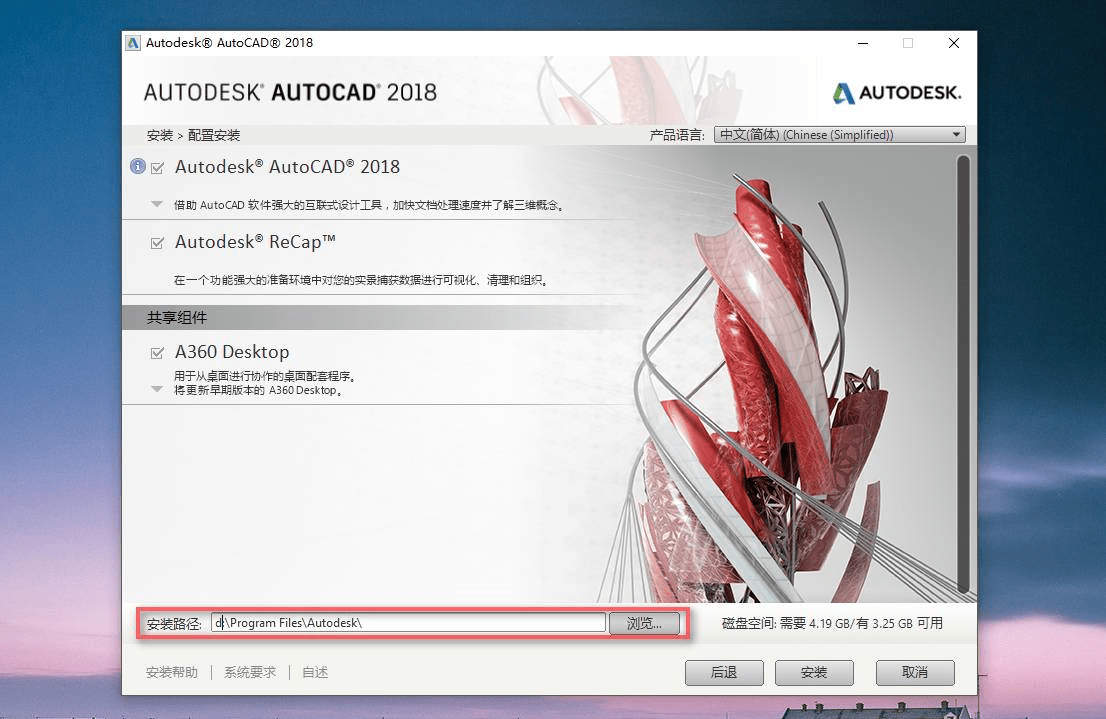Open the 自述 readme link
This screenshot has height=719, width=1106.
click(x=314, y=672)
